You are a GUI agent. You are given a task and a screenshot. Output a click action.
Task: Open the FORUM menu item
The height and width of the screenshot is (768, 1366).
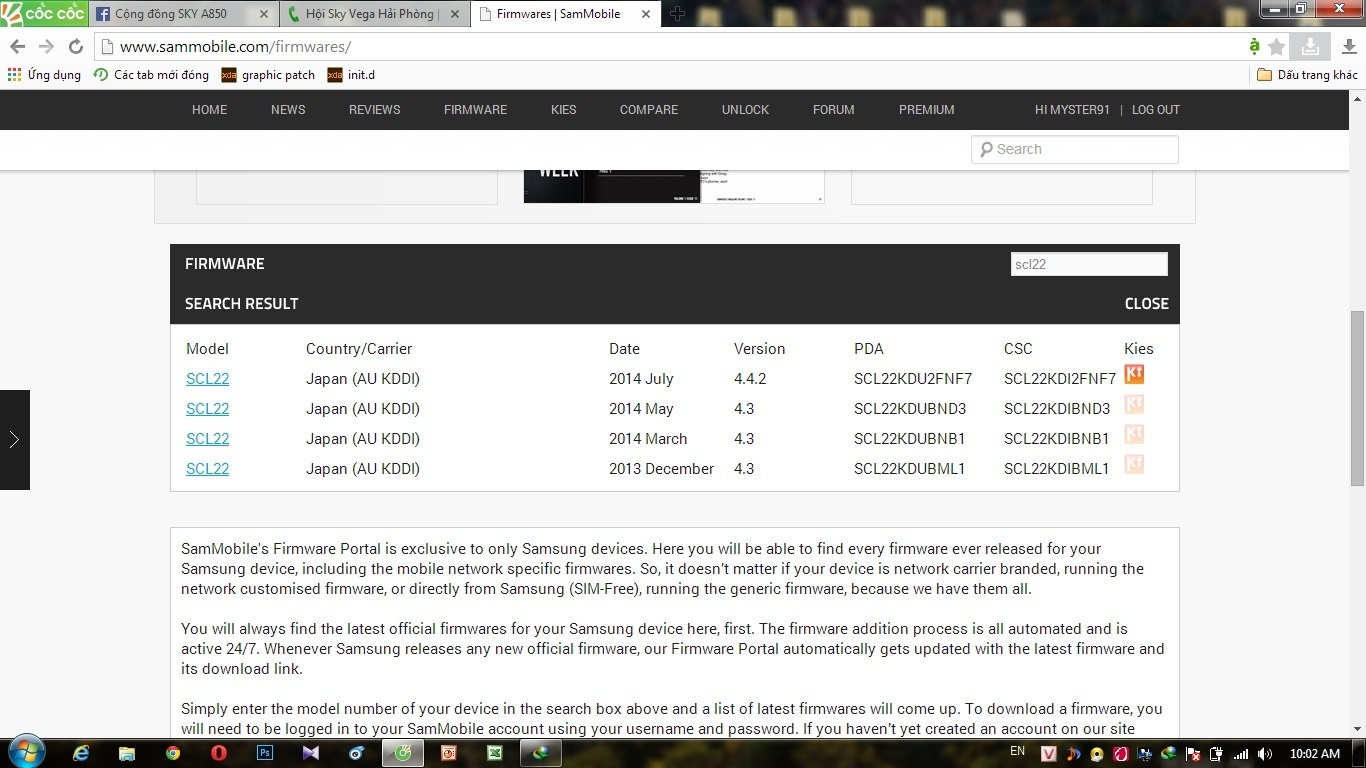[x=834, y=110]
